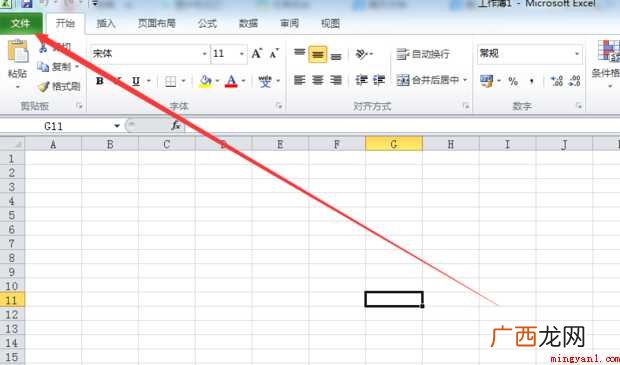The width and height of the screenshot is (620, 365).
Task: Toggle middle vertical alignment icon
Action: [318, 54]
